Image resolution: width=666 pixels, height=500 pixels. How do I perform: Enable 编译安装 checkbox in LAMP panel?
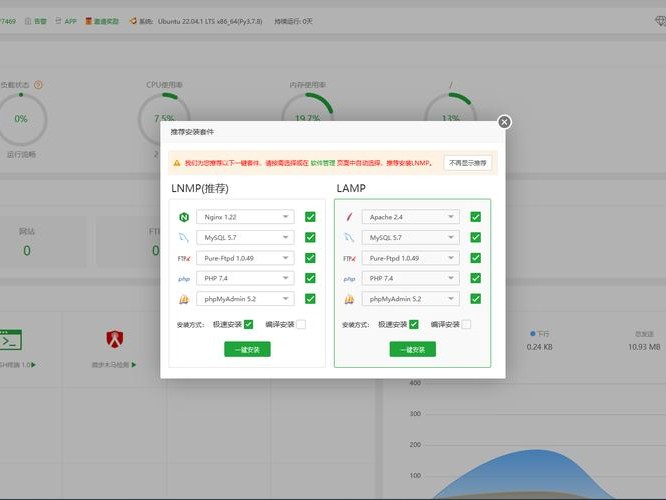(466, 325)
